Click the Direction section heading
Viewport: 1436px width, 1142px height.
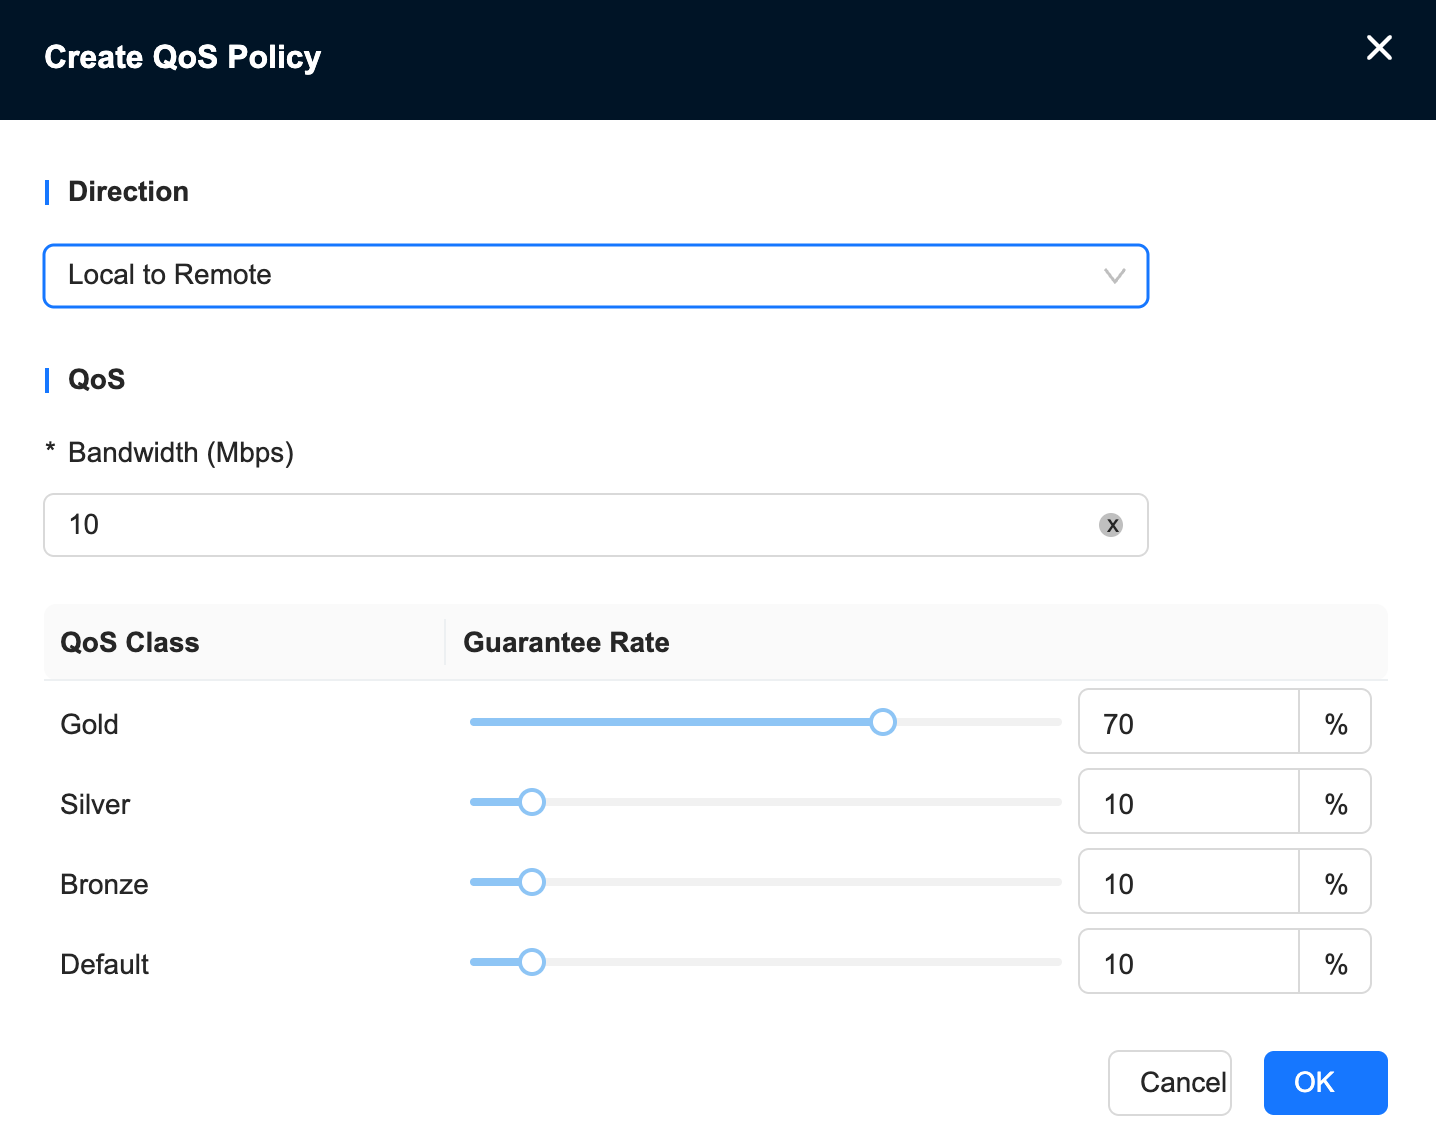point(128,191)
